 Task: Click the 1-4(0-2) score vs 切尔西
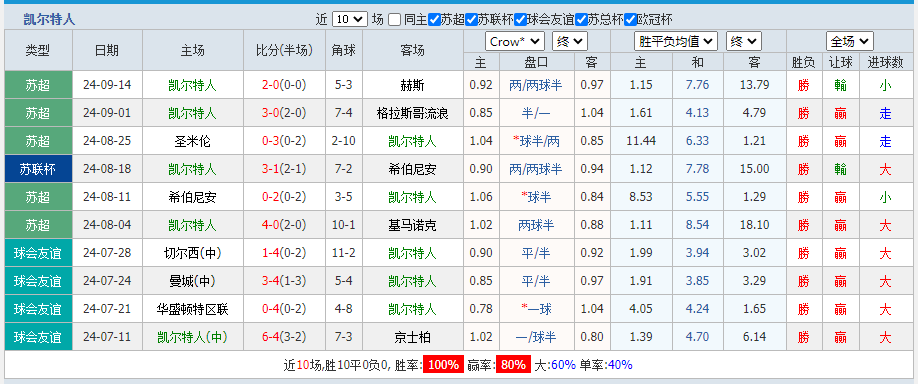point(285,253)
